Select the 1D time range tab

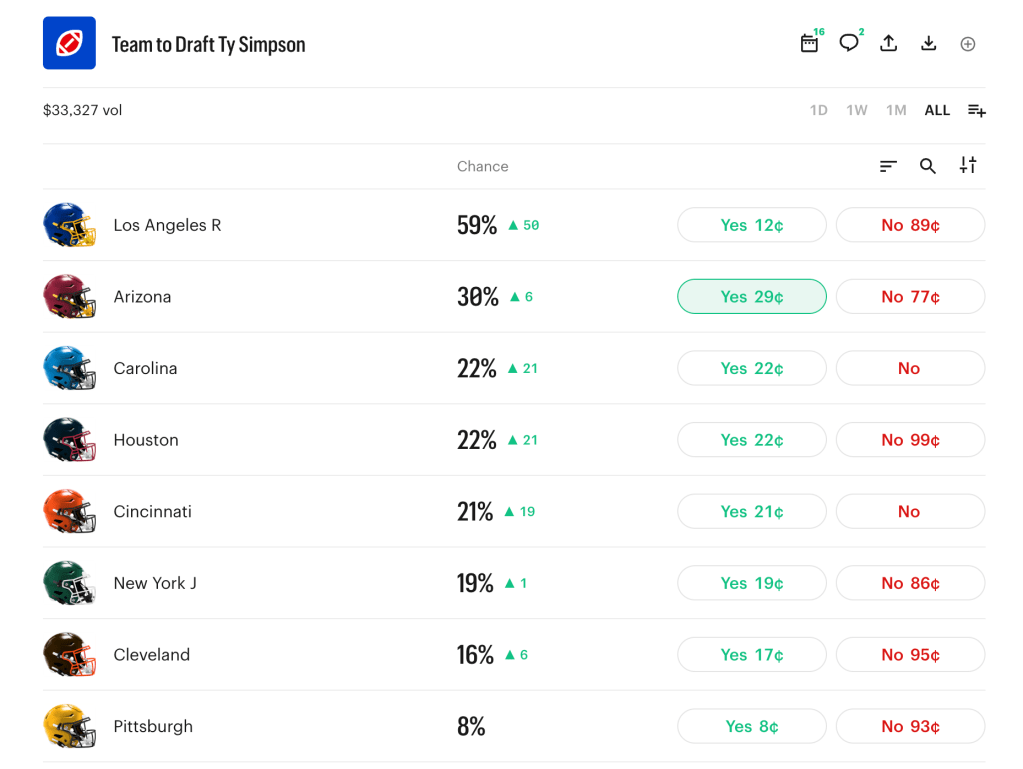818,110
